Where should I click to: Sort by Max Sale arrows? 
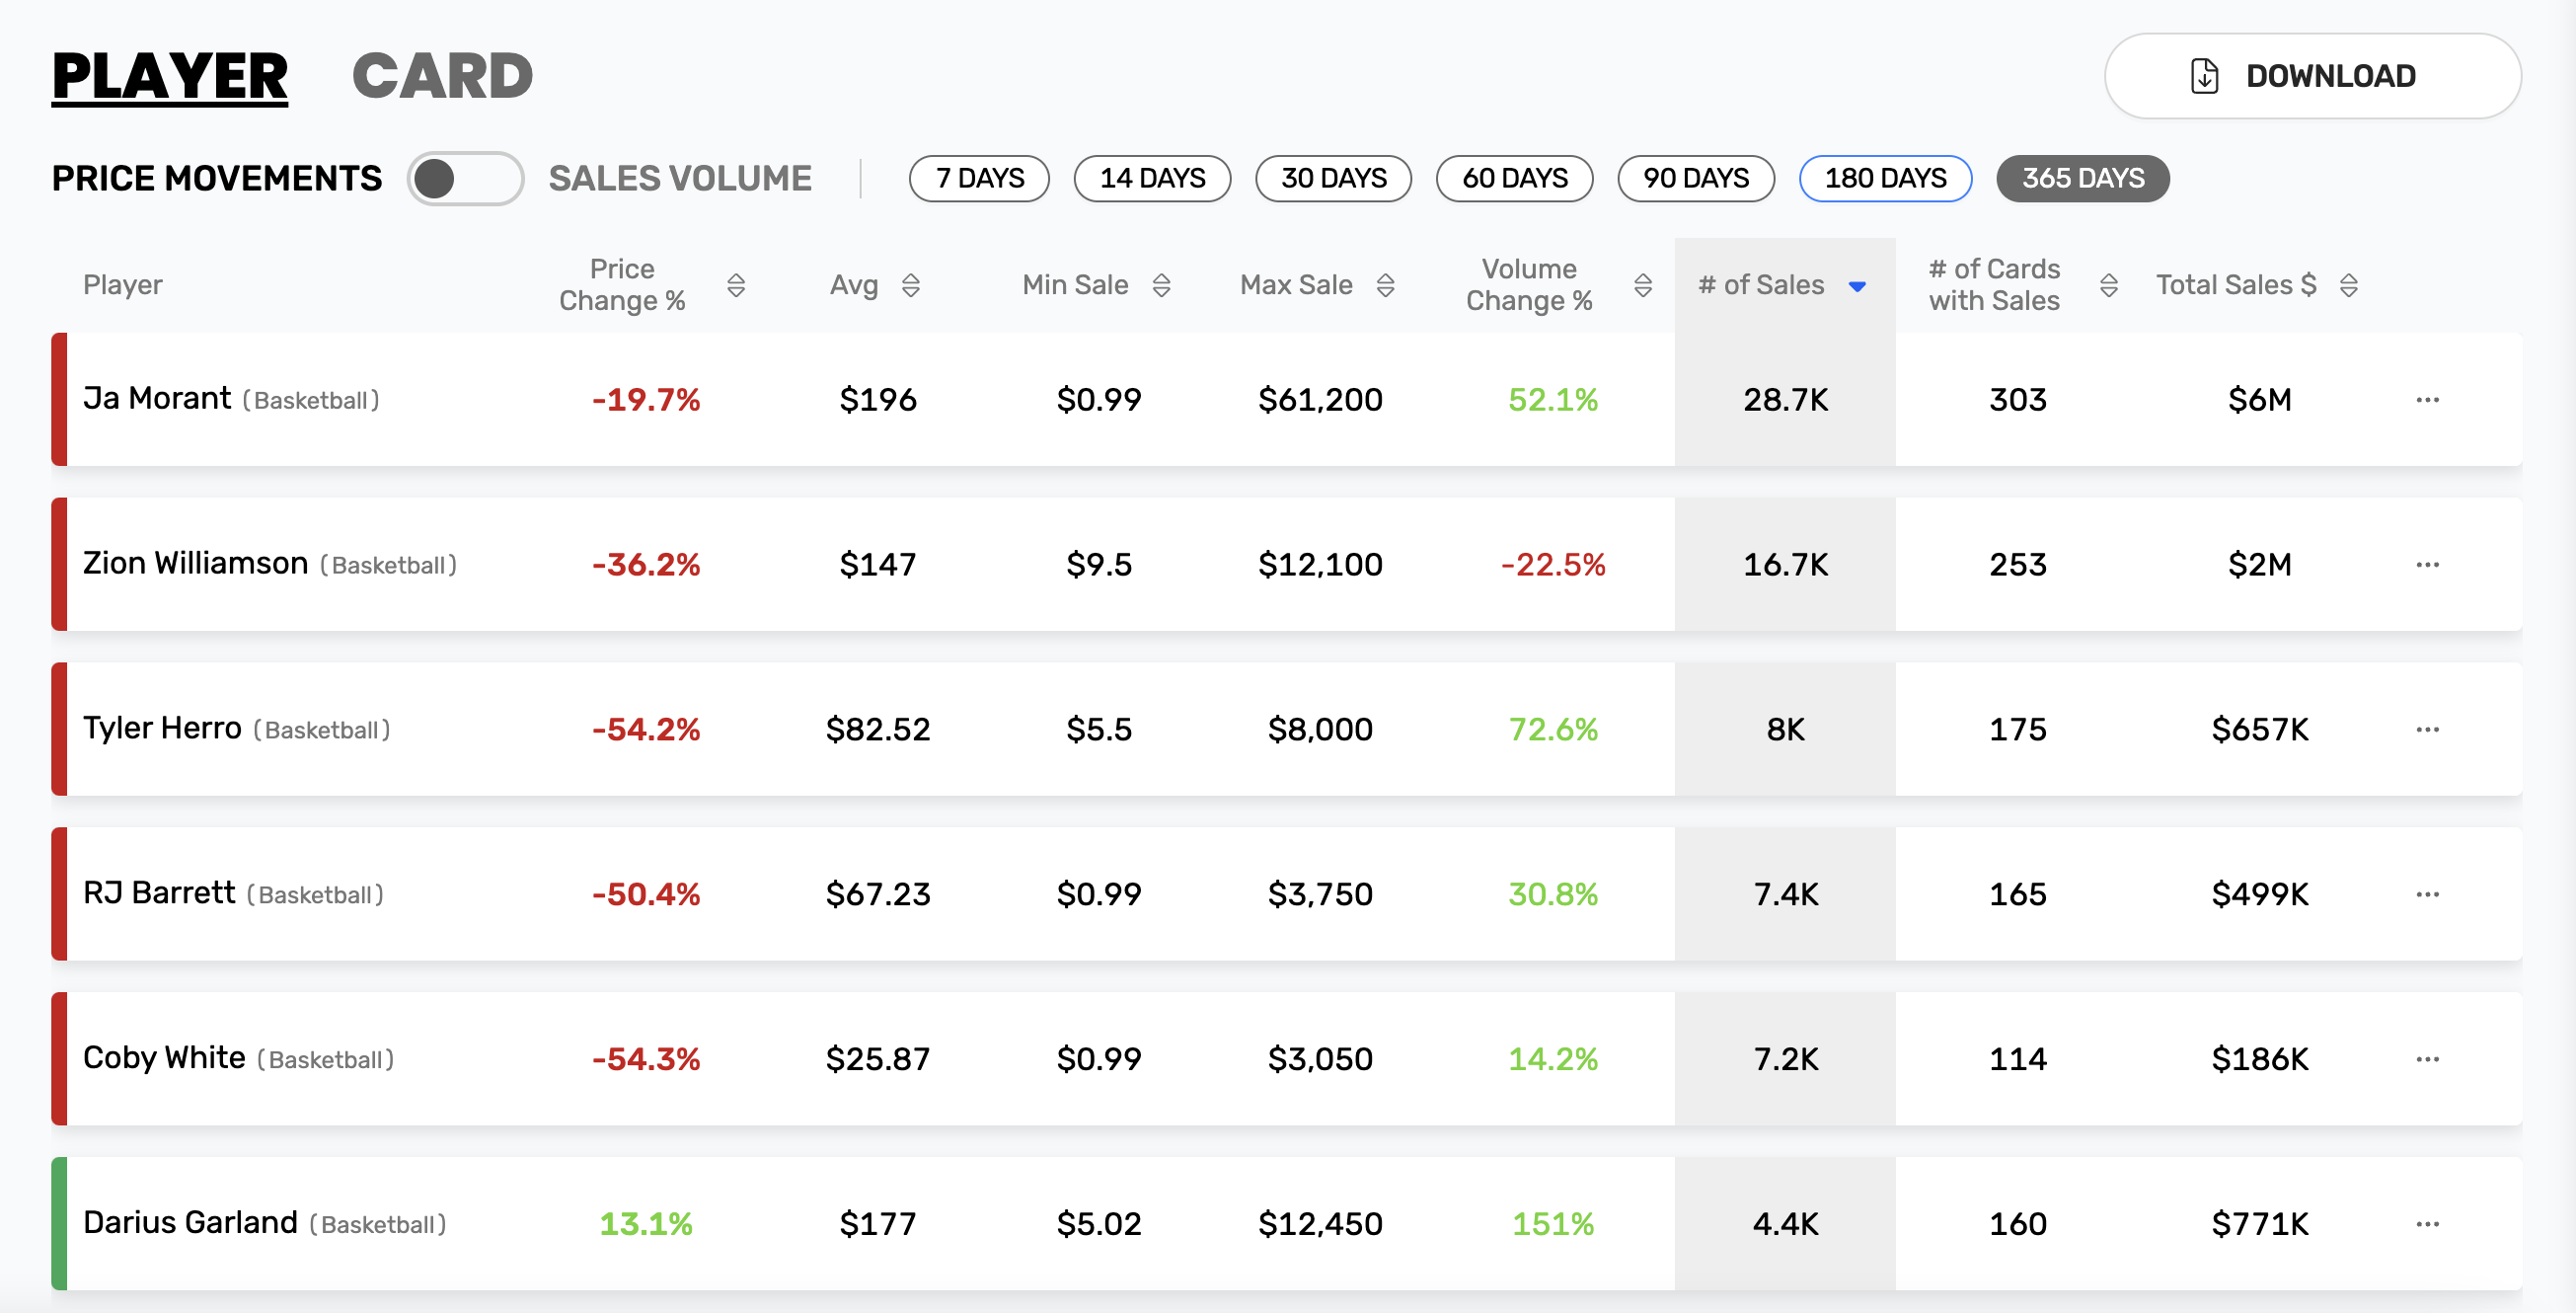click(x=1385, y=286)
